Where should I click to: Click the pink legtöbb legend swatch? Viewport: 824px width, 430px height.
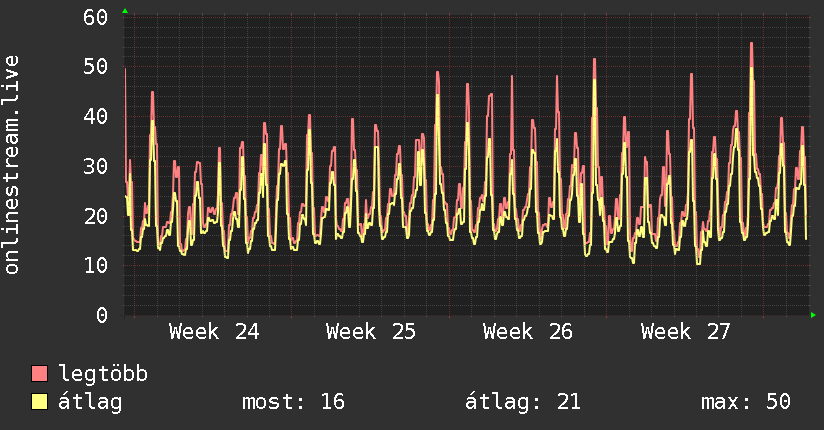(x=39, y=373)
